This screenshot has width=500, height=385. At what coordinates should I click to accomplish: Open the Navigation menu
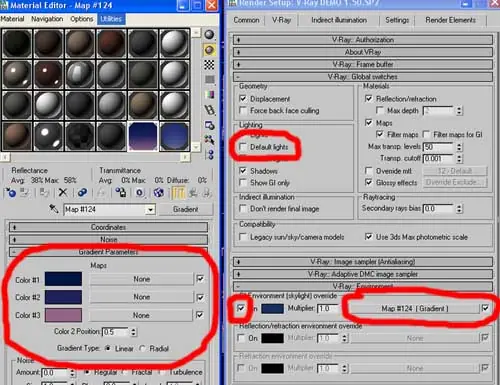click(47, 19)
